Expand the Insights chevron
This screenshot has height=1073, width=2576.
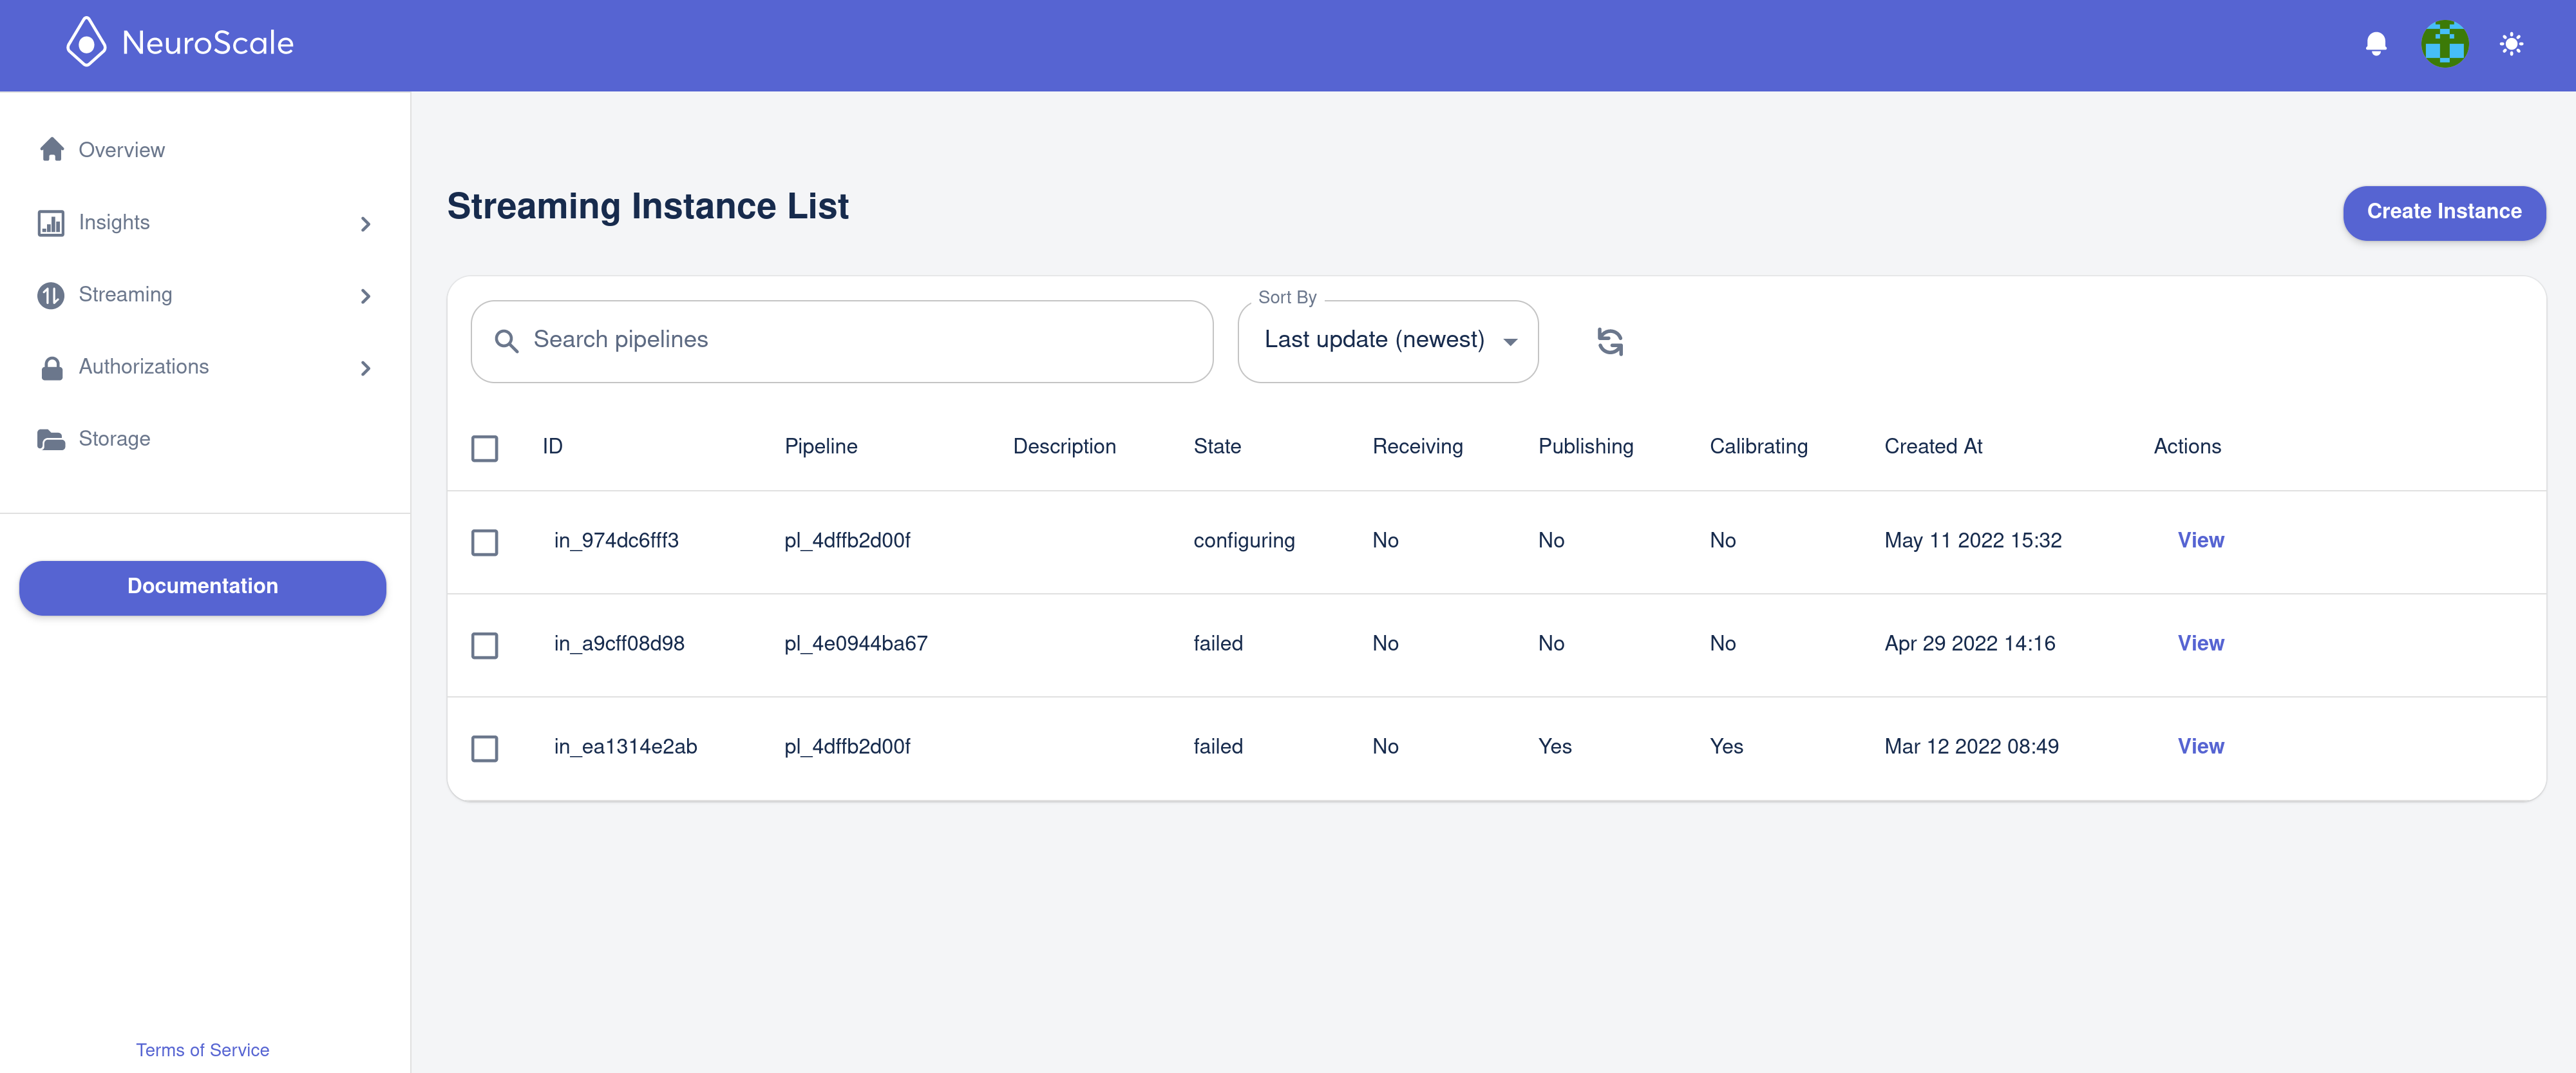365,224
